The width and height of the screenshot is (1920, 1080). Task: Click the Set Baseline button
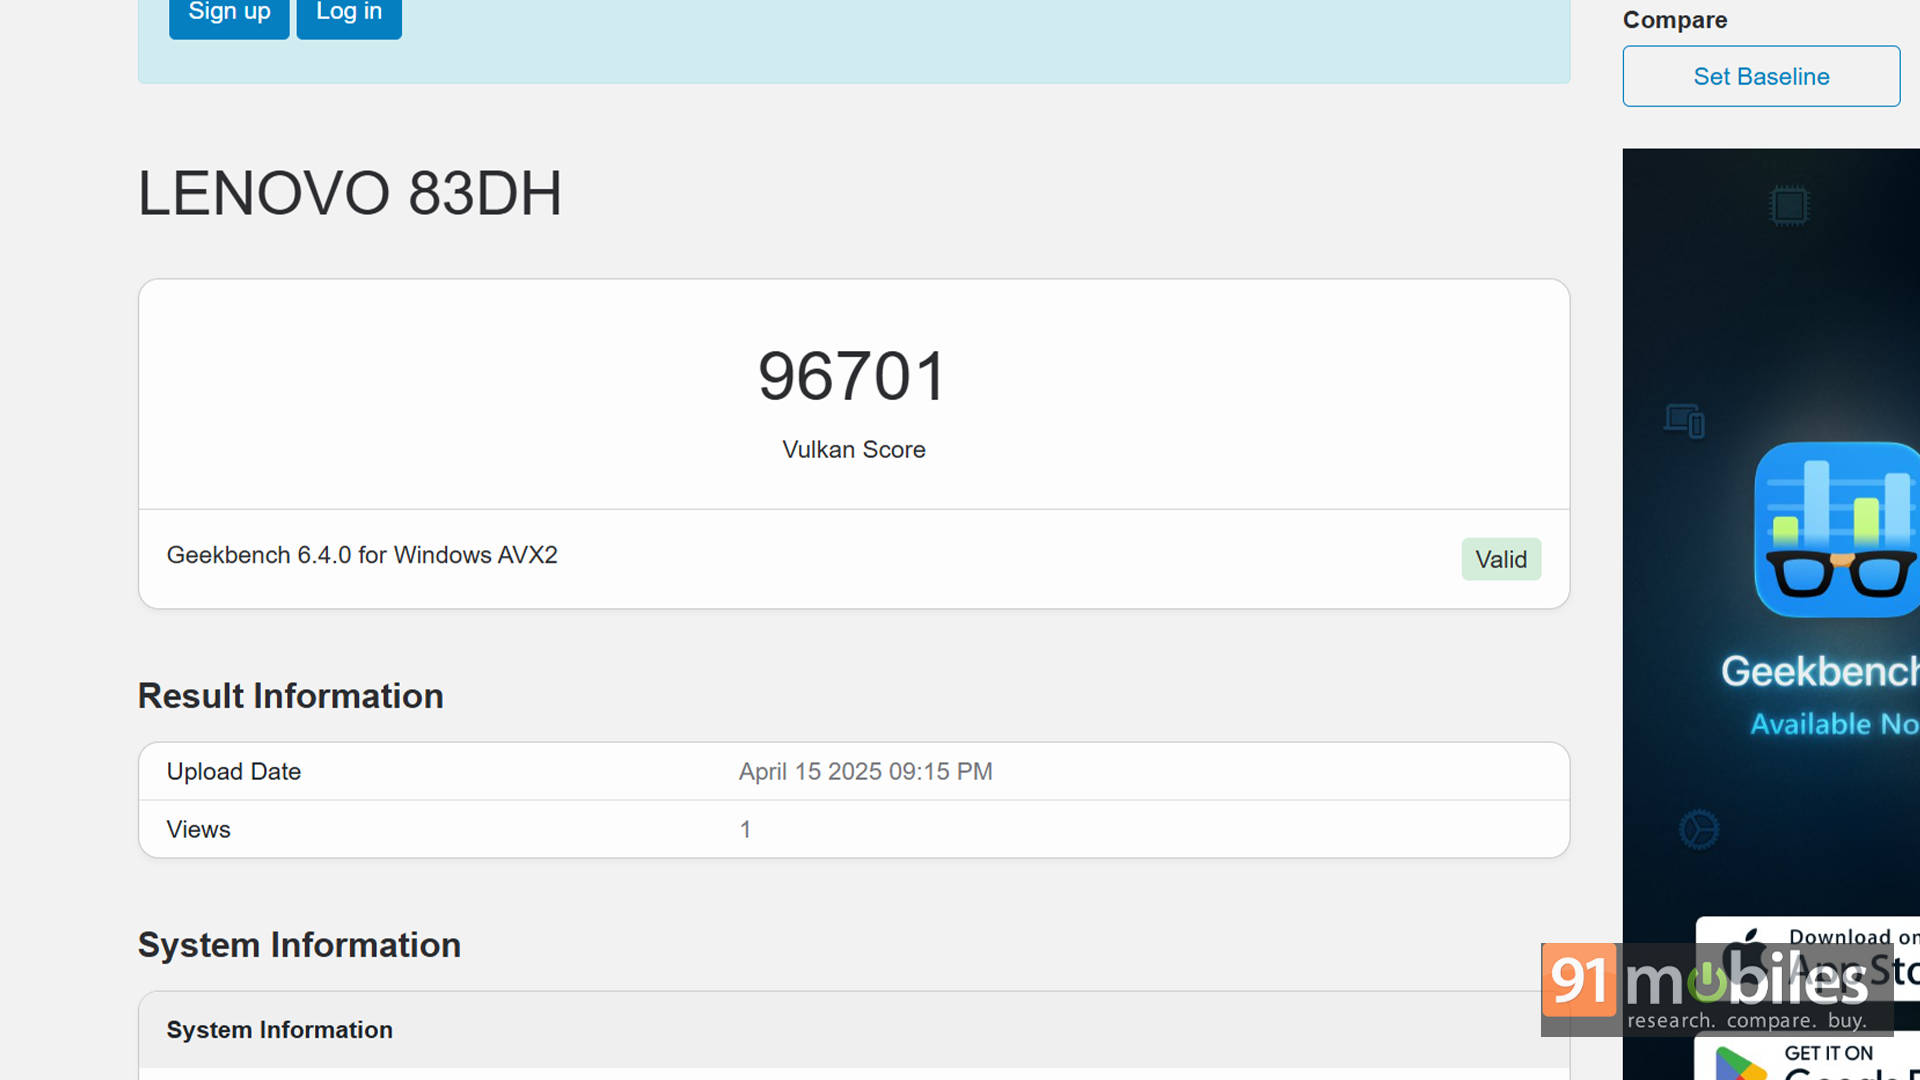point(1761,76)
